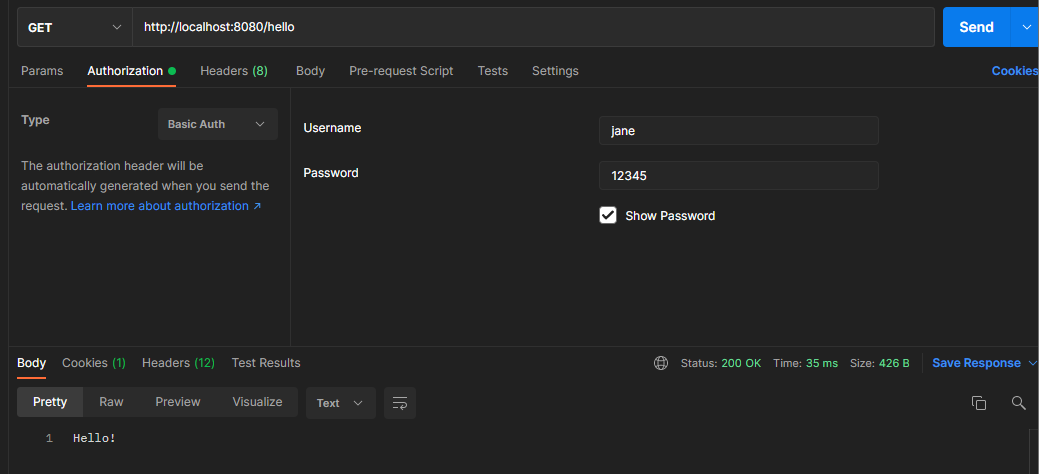Open the Text format dropdown
1039x474 pixels.
(x=341, y=403)
